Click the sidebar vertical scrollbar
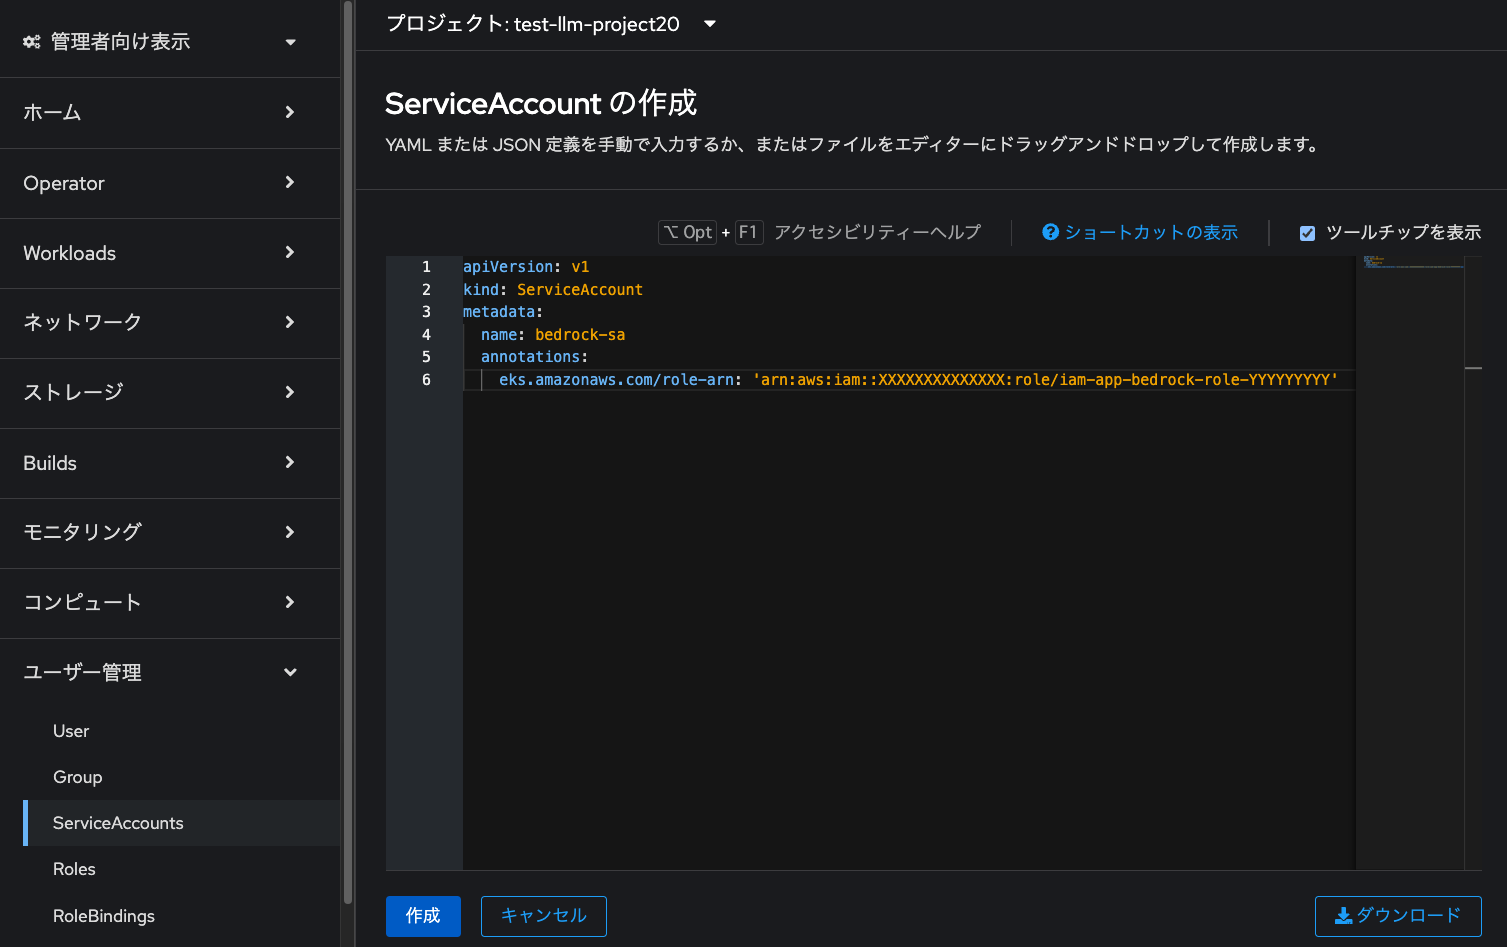Image resolution: width=1507 pixels, height=947 pixels. point(347,452)
